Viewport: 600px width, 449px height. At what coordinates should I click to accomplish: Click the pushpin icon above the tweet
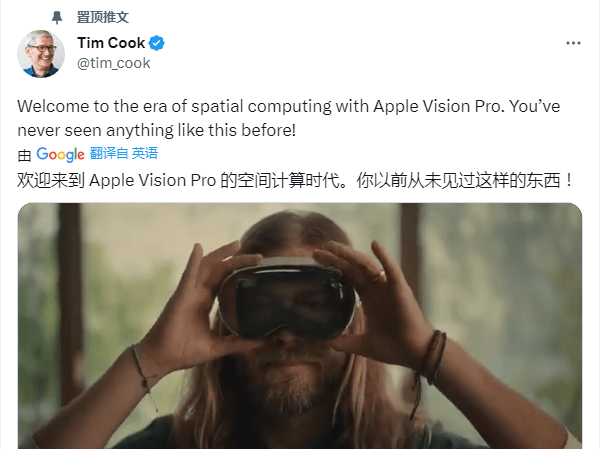tap(57, 17)
